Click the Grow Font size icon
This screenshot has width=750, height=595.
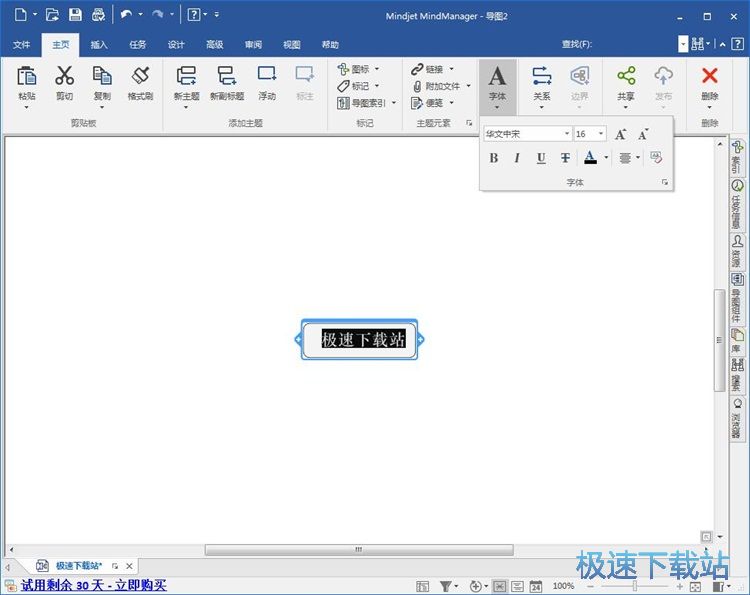[621, 134]
